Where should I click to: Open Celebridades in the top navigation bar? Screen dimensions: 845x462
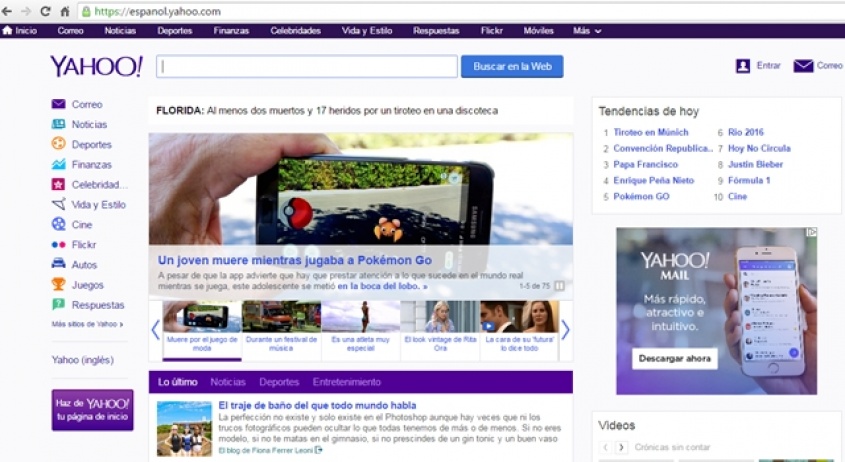click(295, 31)
